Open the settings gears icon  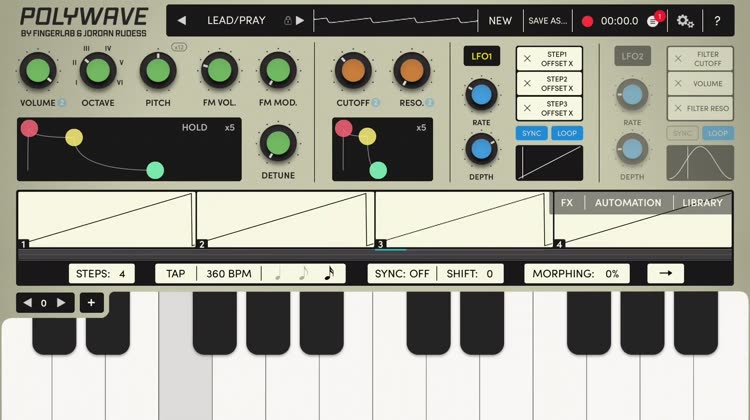(685, 21)
